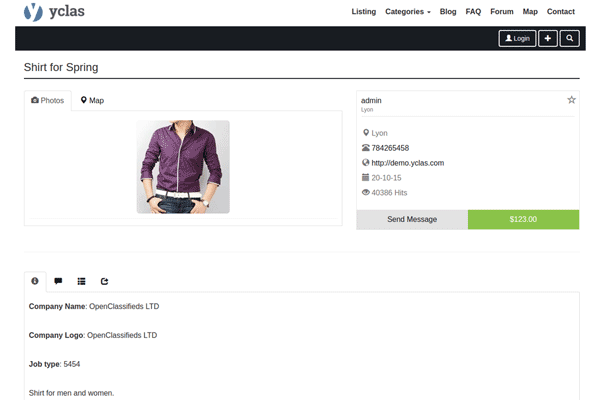Click the green $123.00 price button
The width and height of the screenshot is (600, 400).
[523, 219]
